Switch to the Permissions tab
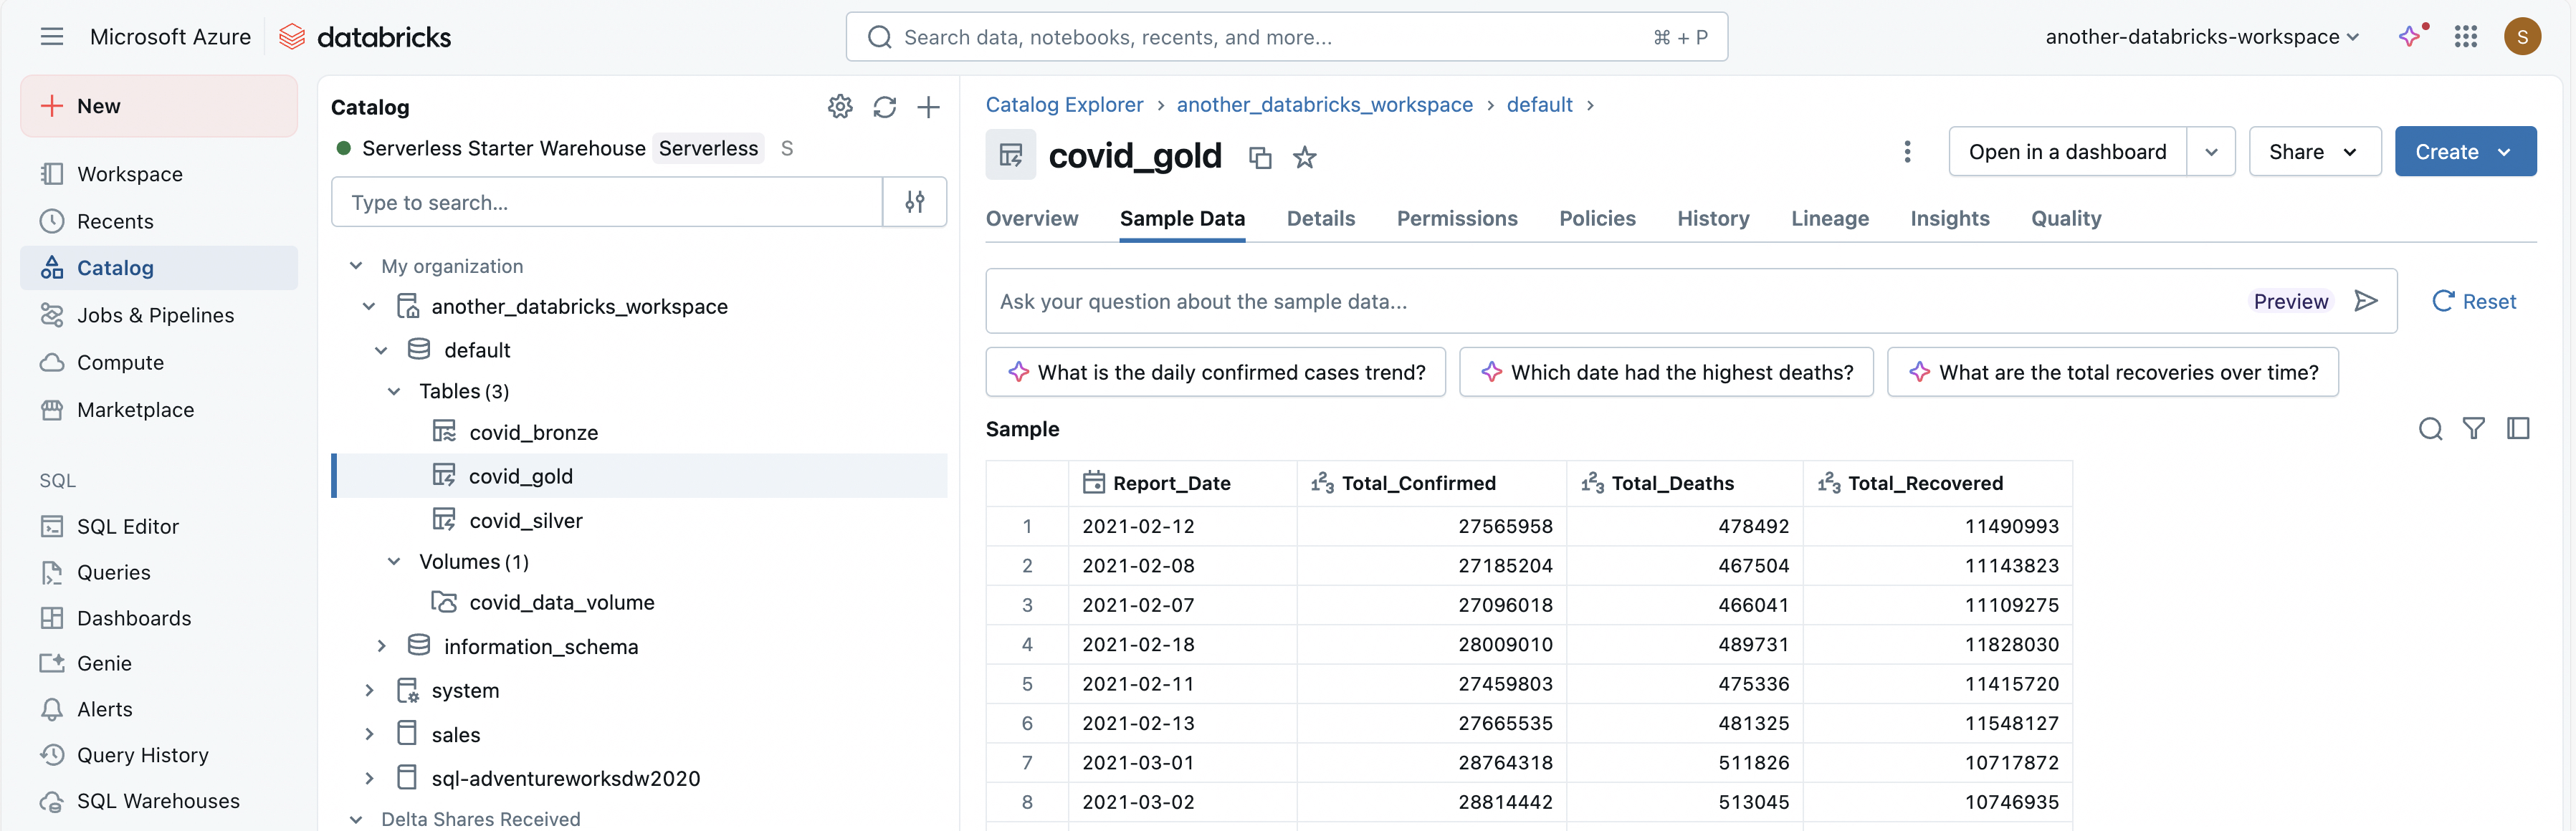Image resolution: width=2576 pixels, height=831 pixels. point(1457,218)
